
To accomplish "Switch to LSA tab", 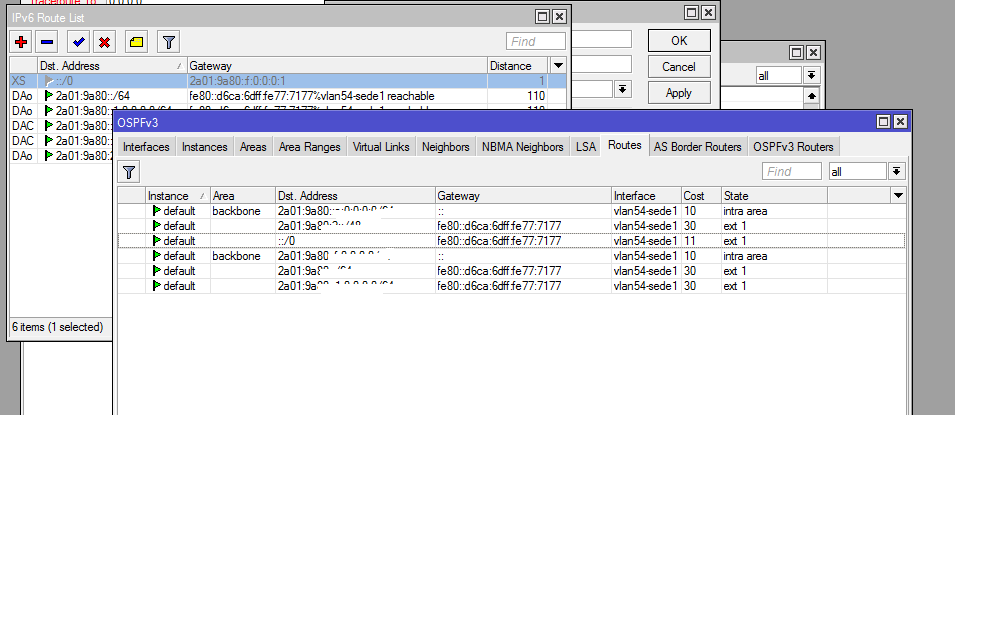I will coord(586,147).
